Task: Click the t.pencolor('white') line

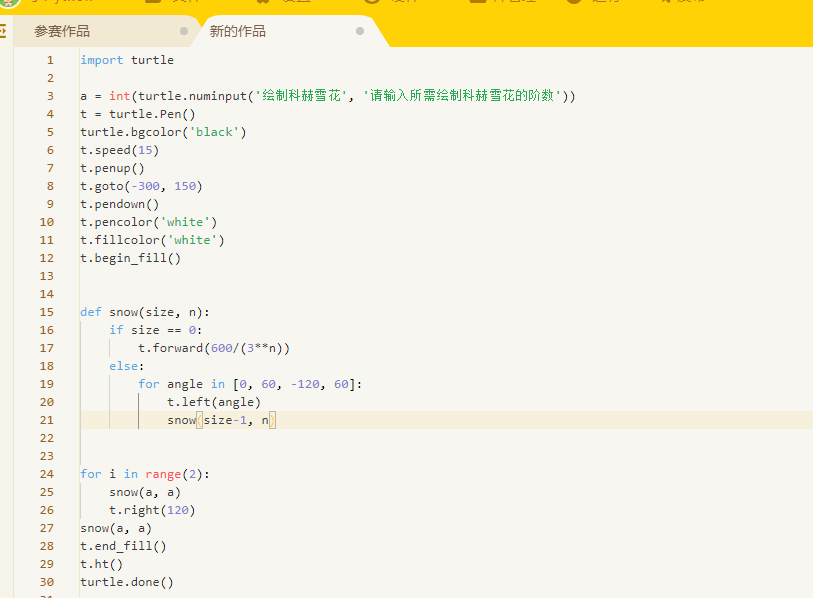Action: point(149,222)
